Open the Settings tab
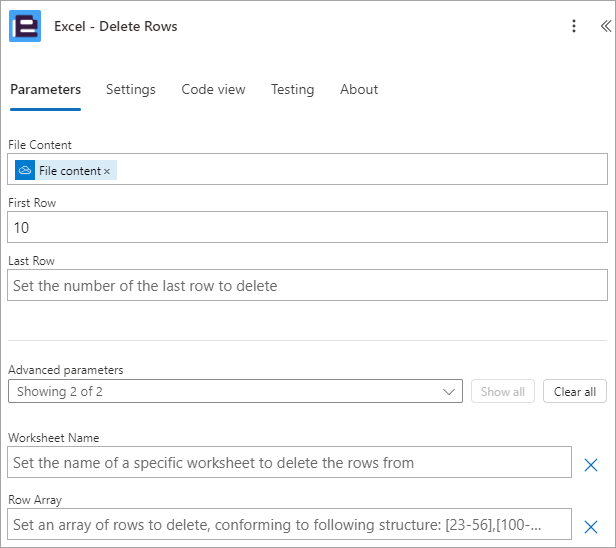616x548 pixels. point(131,89)
